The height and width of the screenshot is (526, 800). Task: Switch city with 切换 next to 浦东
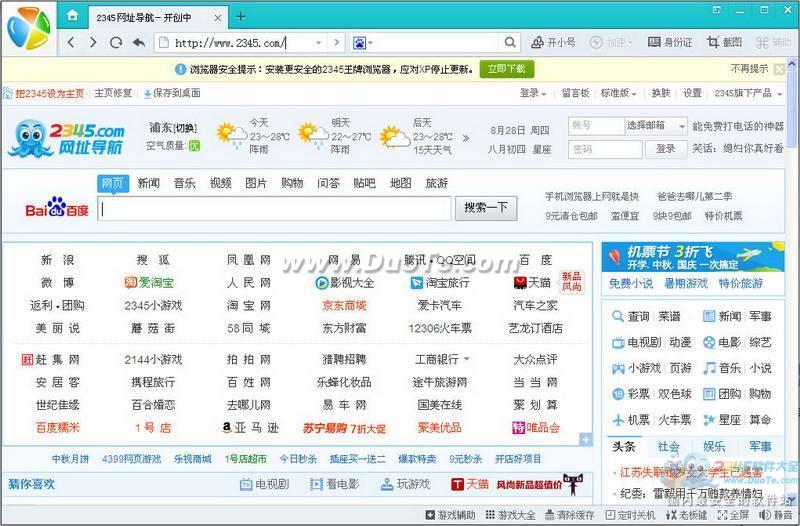(x=186, y=128)
